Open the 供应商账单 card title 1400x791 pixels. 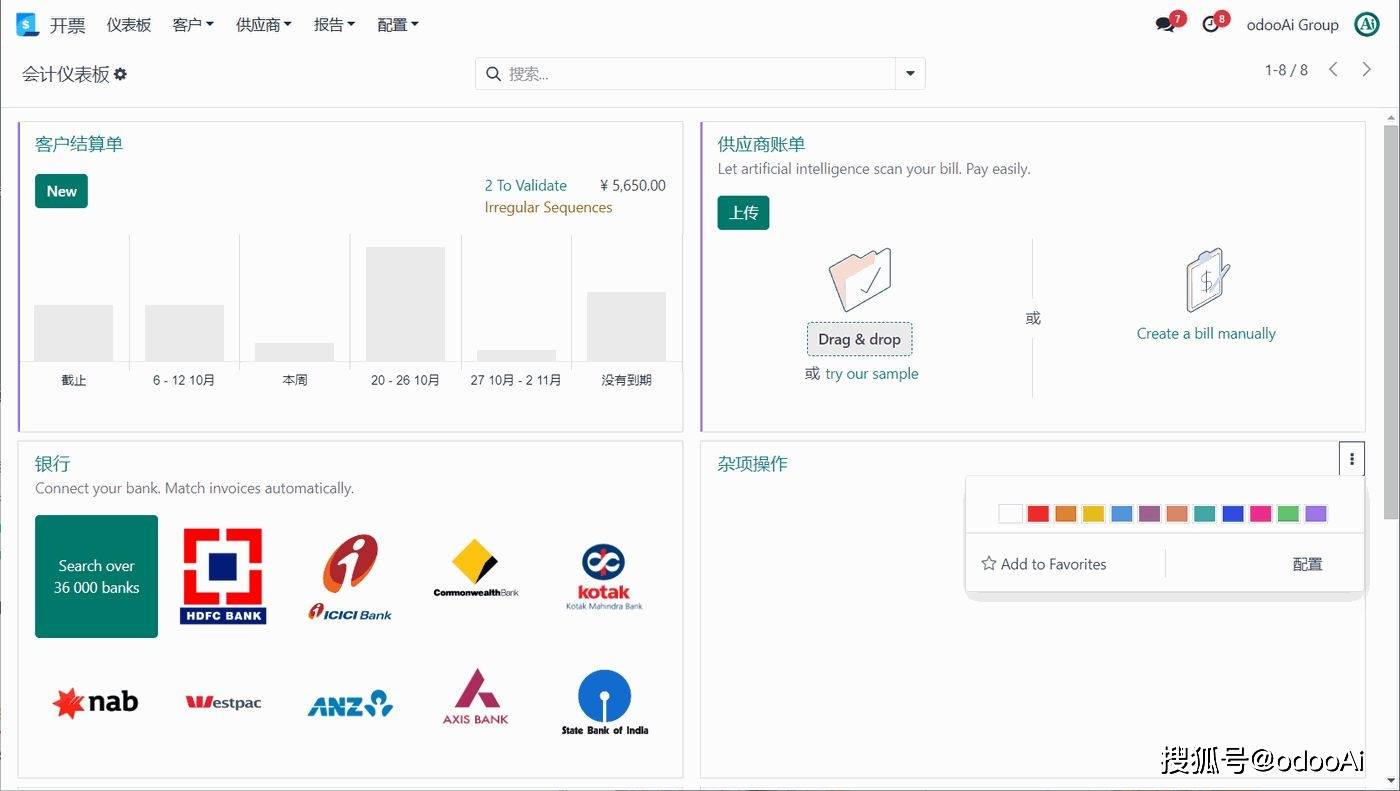pos(761,144)
